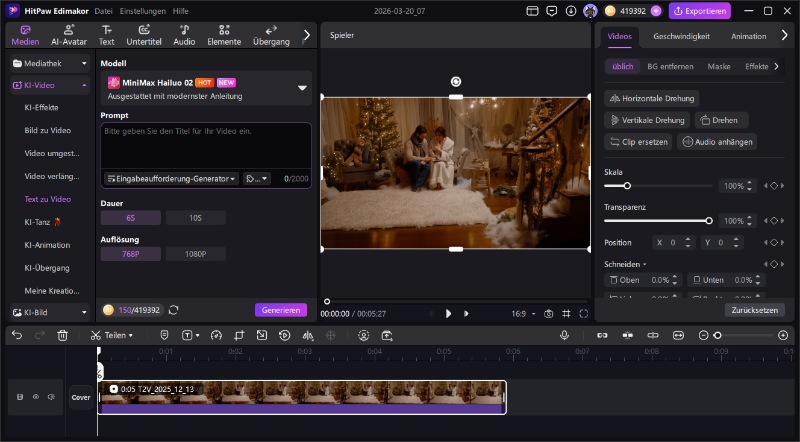This screenshot has width=800, height=442.
Task: Switch to the Untertitel tab
Action: [x=144, y=35]
